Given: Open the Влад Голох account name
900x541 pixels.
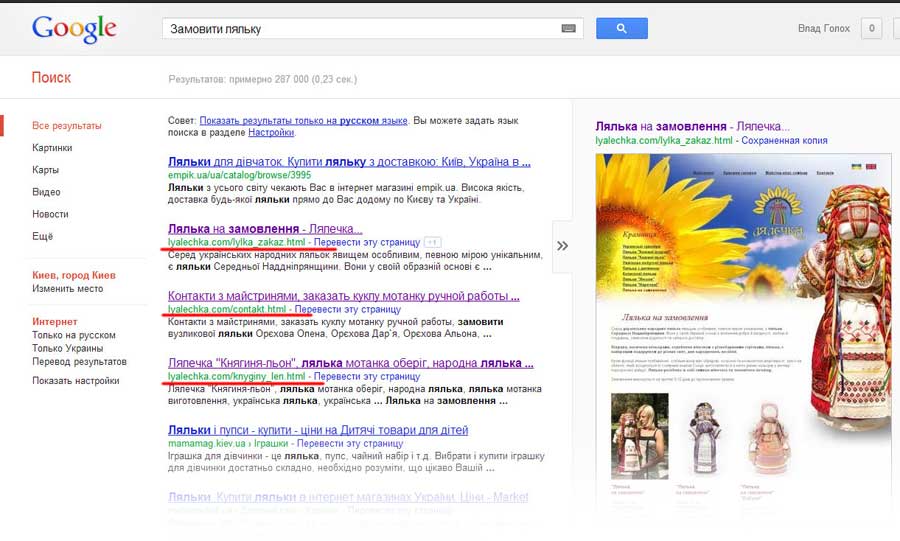Looking at the screenshot, I should click(823, 28).
